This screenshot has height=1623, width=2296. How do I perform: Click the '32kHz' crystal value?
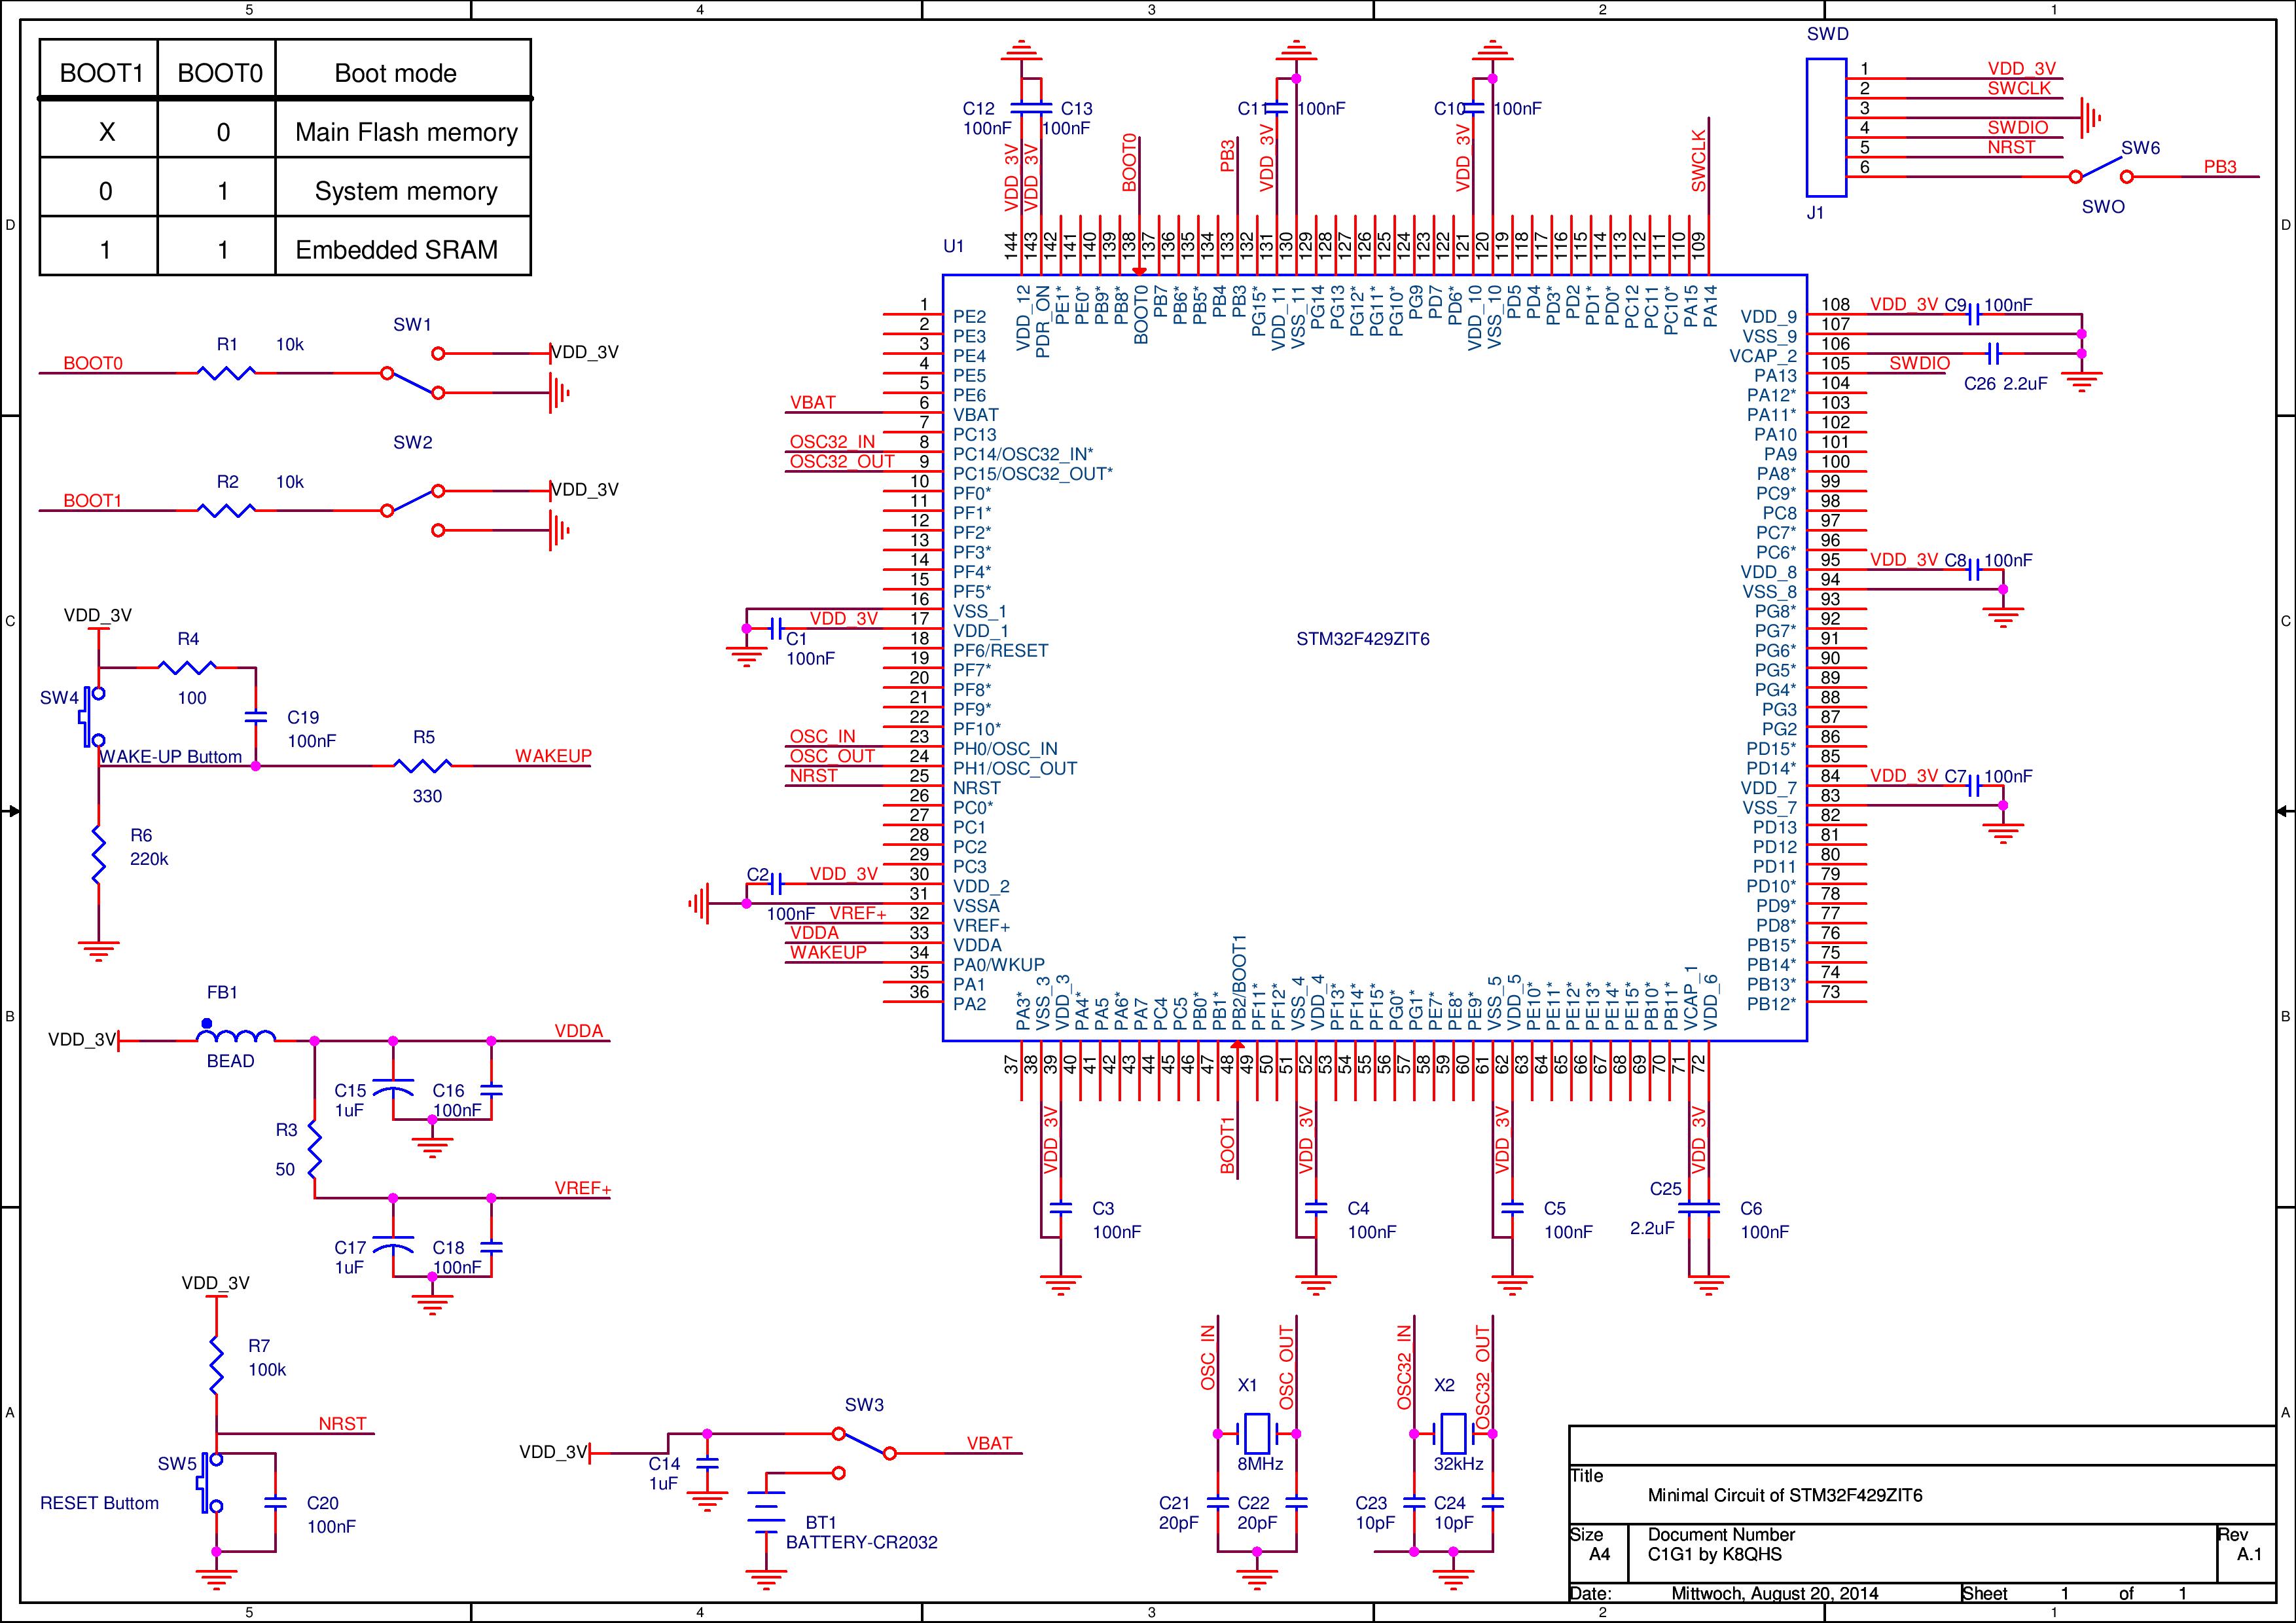click(x=1458, y=1464)
